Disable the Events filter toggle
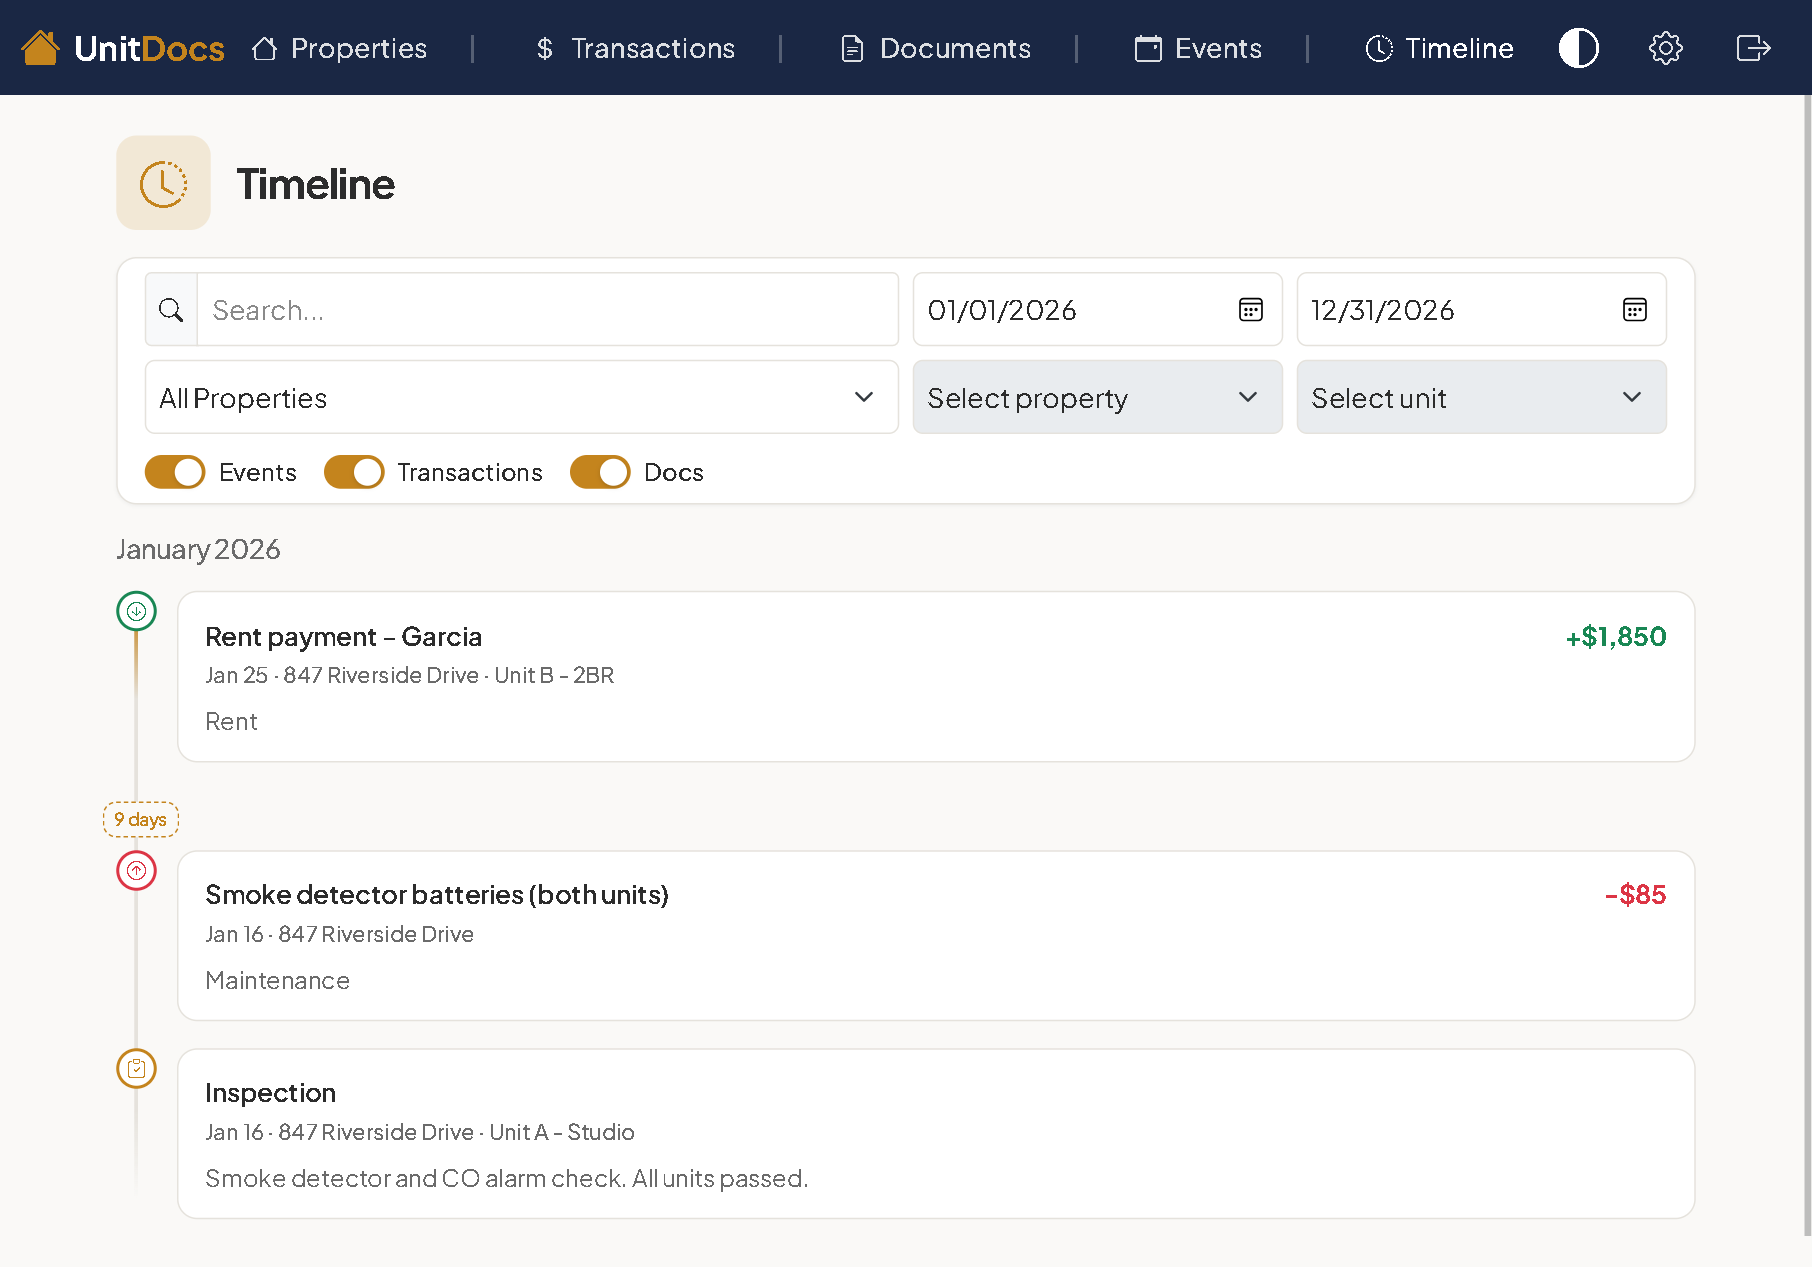 pyautogui.click(x=174, y=471)
